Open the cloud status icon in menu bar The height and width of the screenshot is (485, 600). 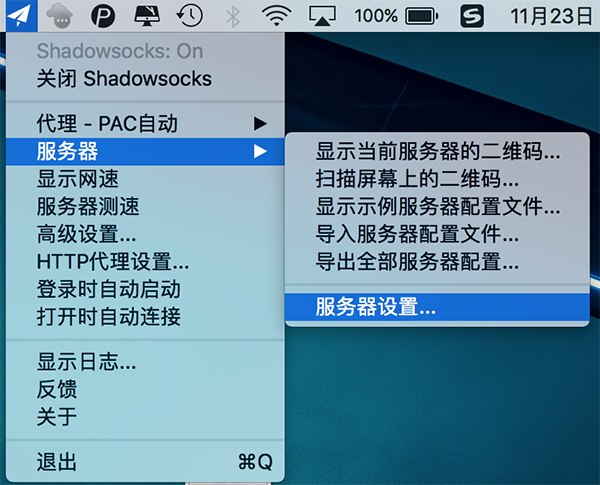[59, 16]
